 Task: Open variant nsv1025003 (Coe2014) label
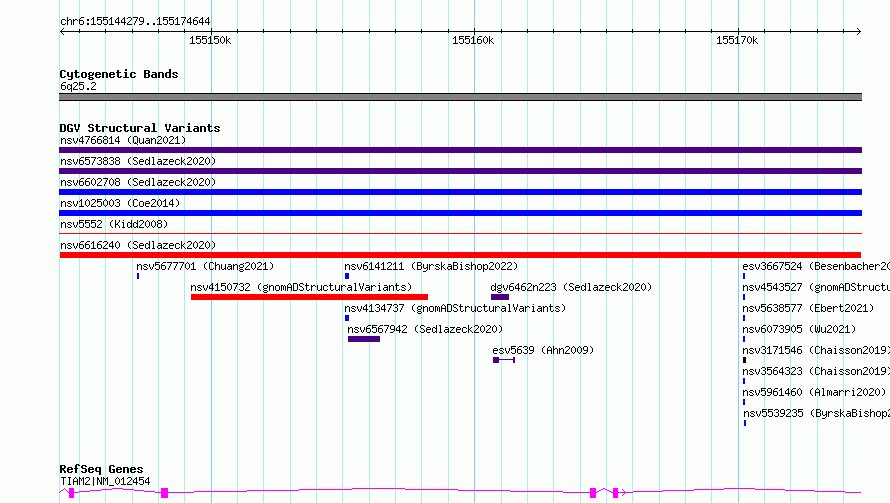click(120, 203)
